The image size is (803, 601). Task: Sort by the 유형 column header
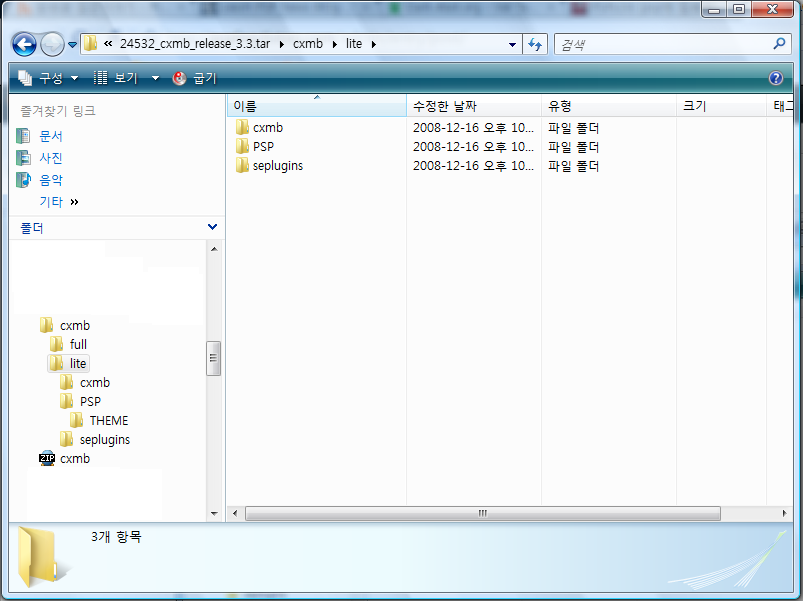click(609, 106)
